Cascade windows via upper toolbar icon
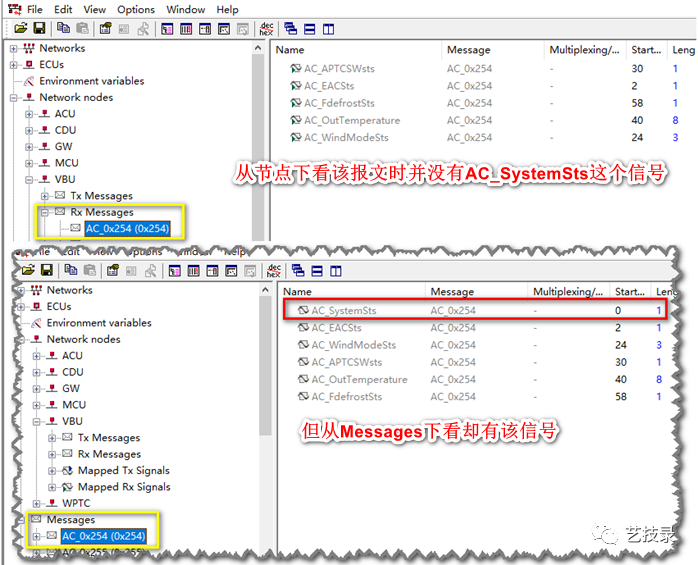Viewport: 698px width, 565px height. pos(291,29)
